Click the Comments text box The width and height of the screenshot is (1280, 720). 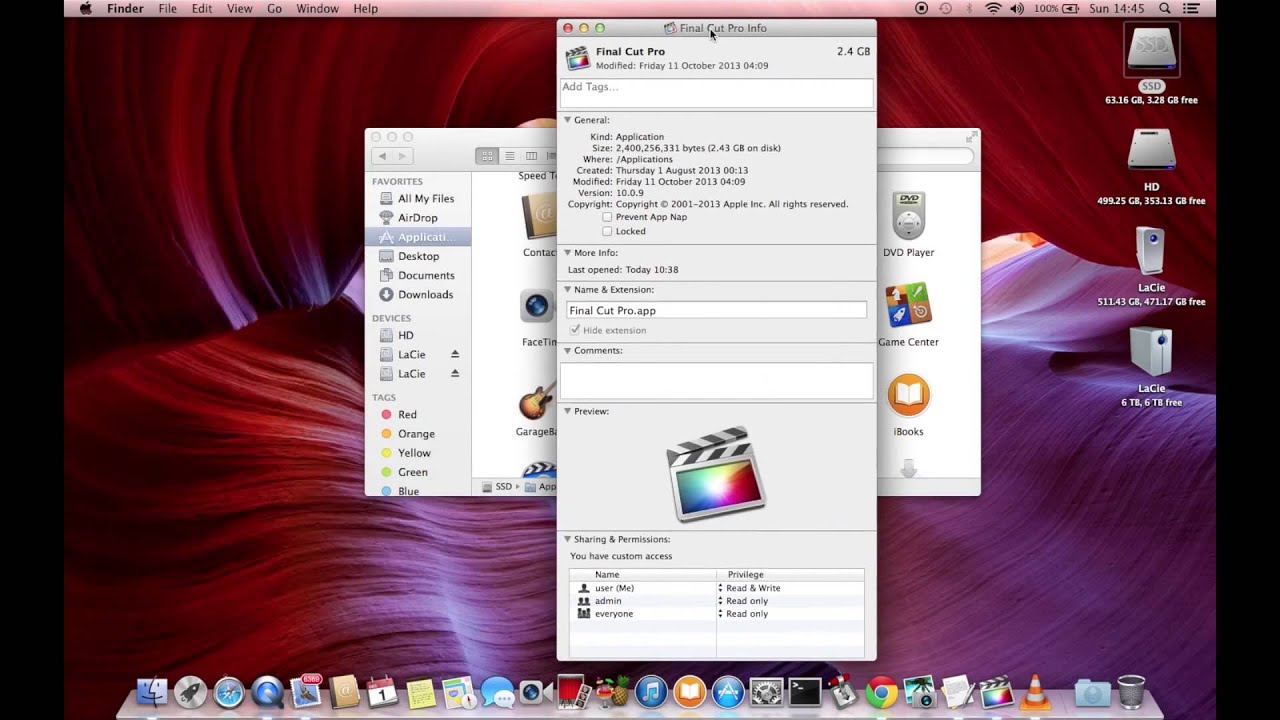716,380
